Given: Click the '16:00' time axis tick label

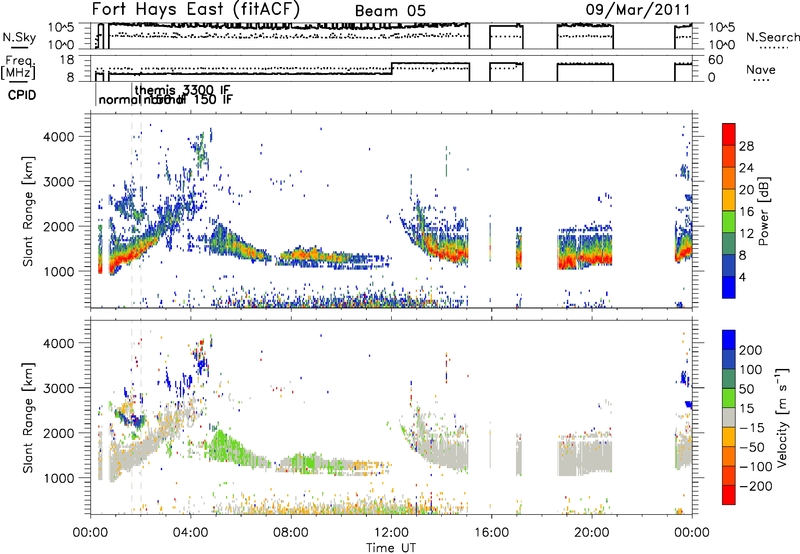Looking at the screenshot, I should (x=491, y=533).
